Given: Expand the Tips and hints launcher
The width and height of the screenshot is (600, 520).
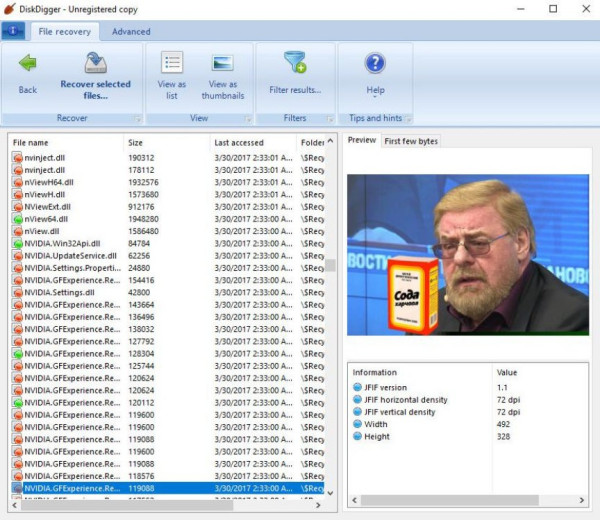Looking at the screenshot, I should [406, 118].
